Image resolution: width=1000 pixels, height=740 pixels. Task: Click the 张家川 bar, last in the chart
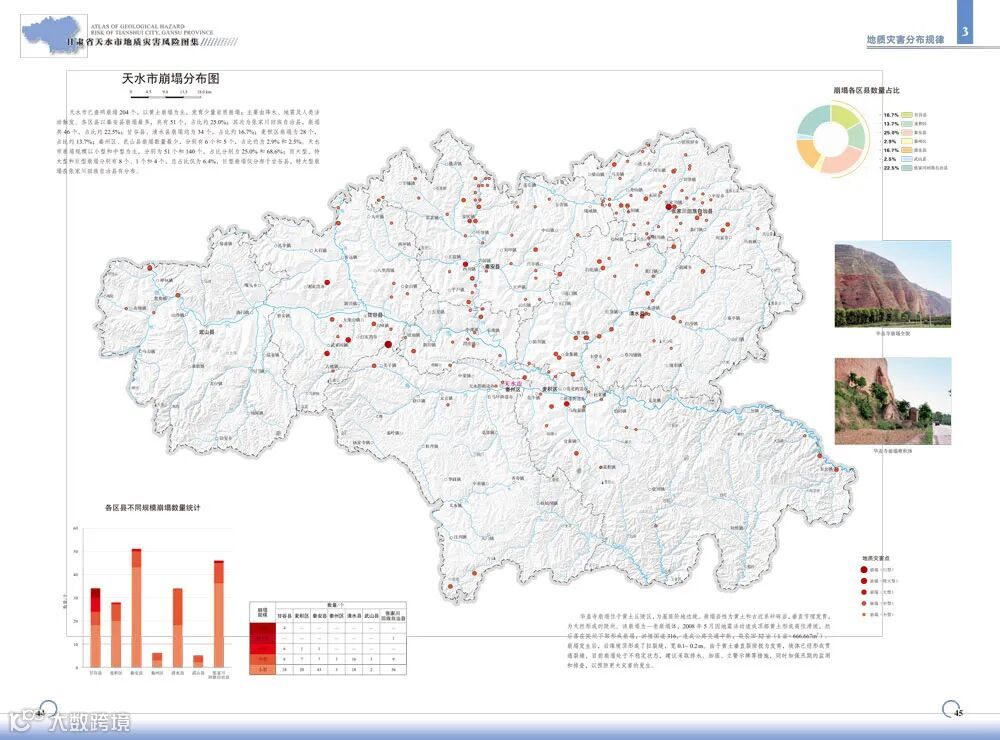pyautogui.click(x=219, y=614)
